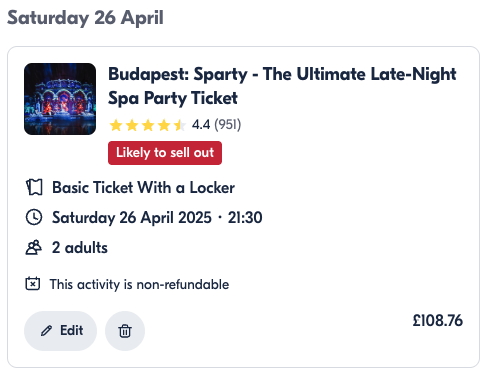488x376 pixels.
Task: Select the Basic Ticket With a Locker text
Action: 144,187
